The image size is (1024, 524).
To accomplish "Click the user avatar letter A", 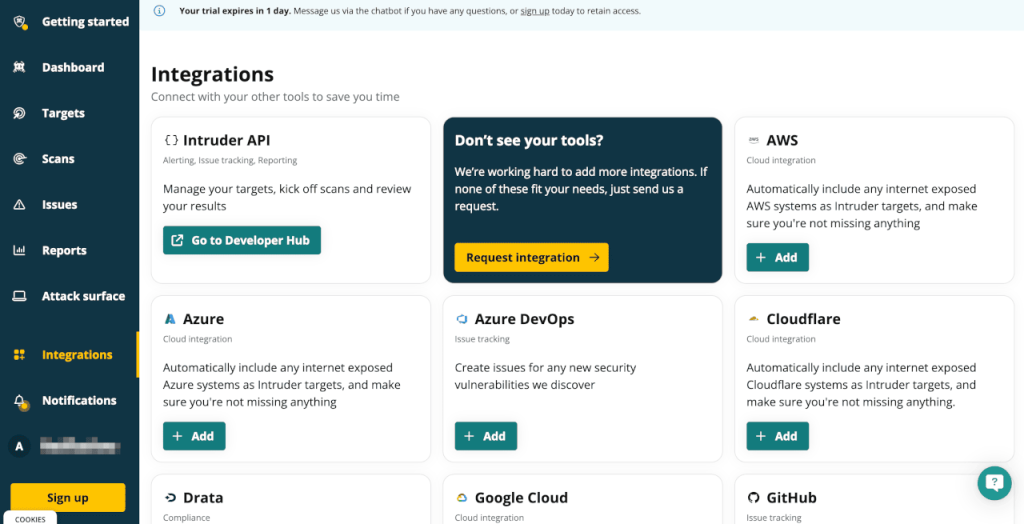I will 19,447.
